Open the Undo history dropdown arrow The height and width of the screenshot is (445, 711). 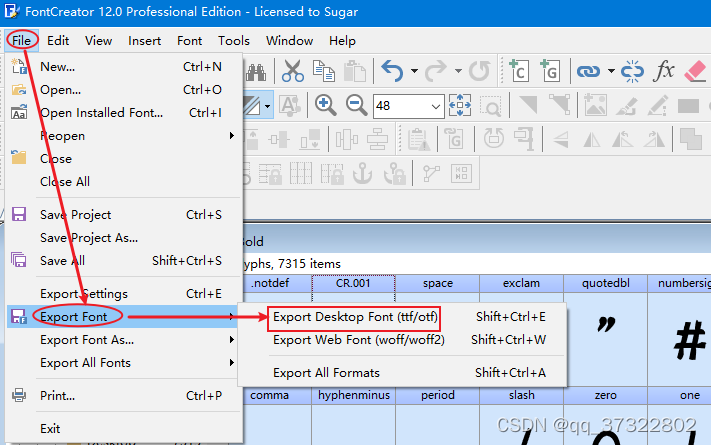tap(414, 71)
